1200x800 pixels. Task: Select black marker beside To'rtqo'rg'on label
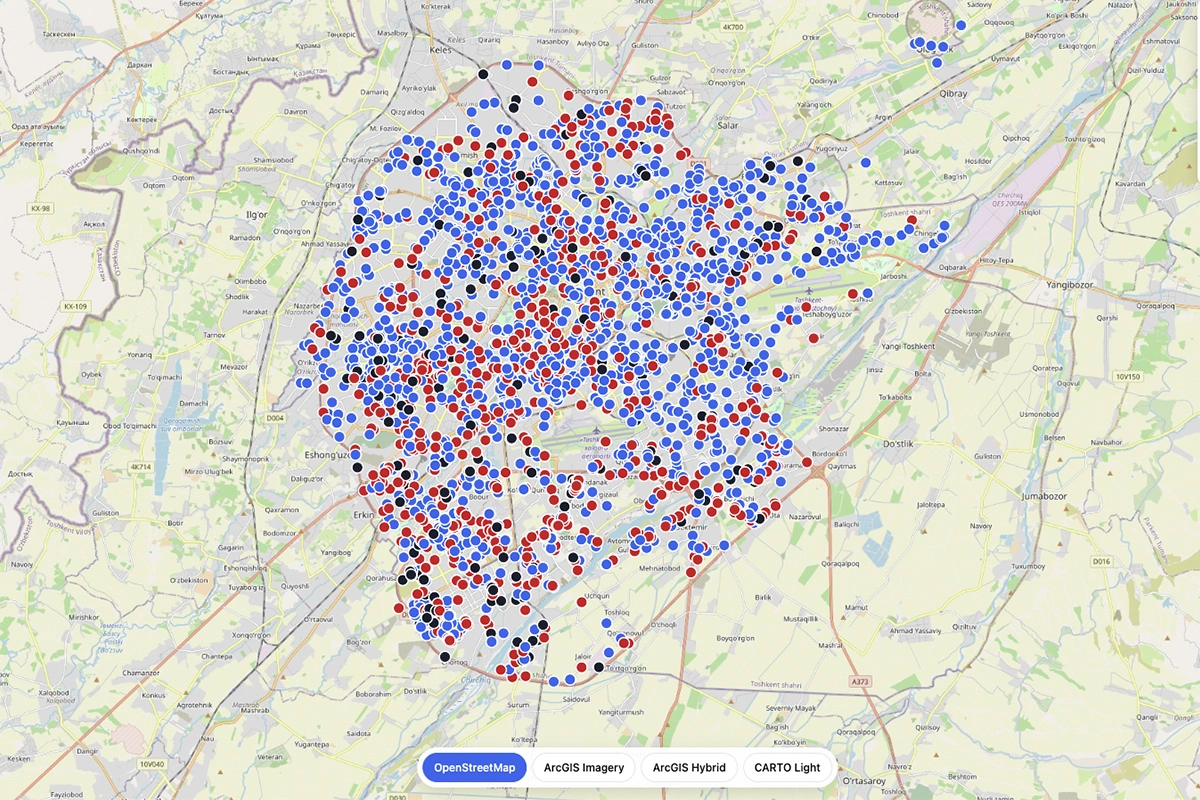click(598, 667)
